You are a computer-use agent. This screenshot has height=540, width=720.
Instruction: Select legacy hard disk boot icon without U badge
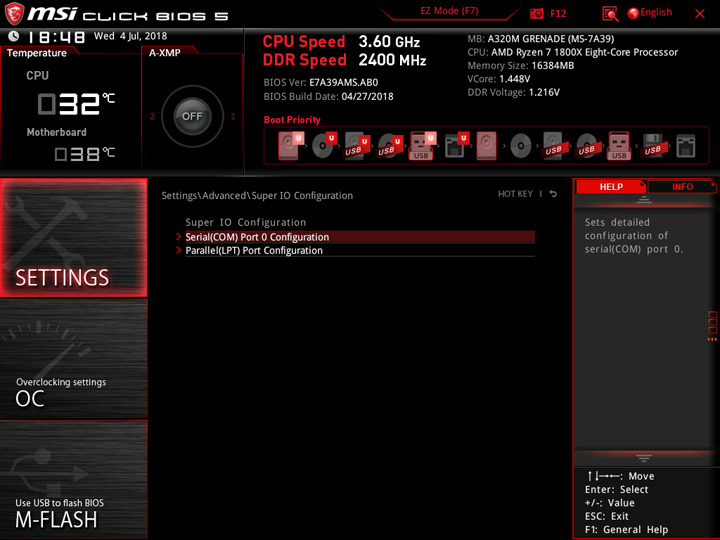point(487,146)
